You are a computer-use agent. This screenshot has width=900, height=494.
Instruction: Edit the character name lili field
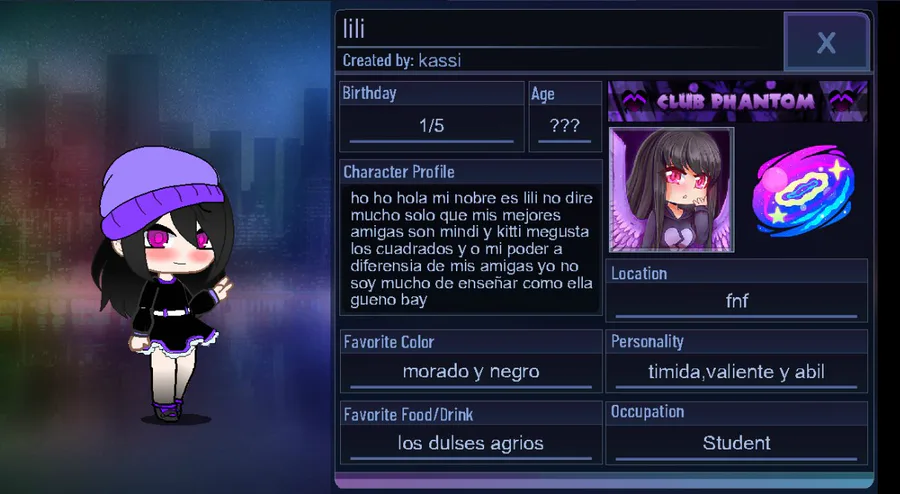(x=560, y=29)
